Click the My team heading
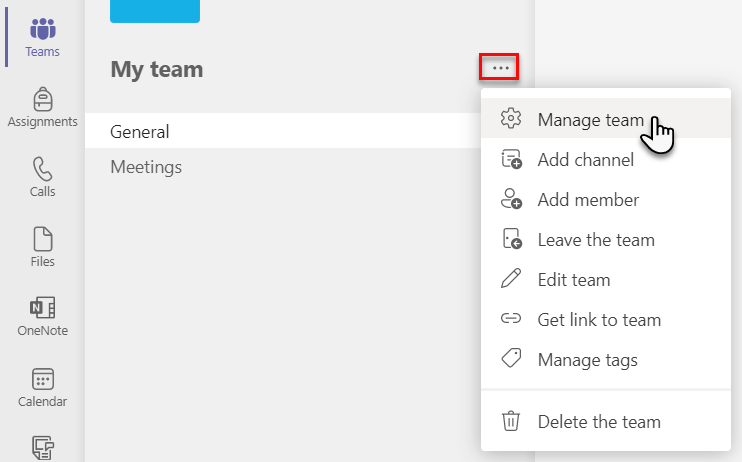This screenshot has height=462, width=742. pyautogui.click(x=157, y=69)
